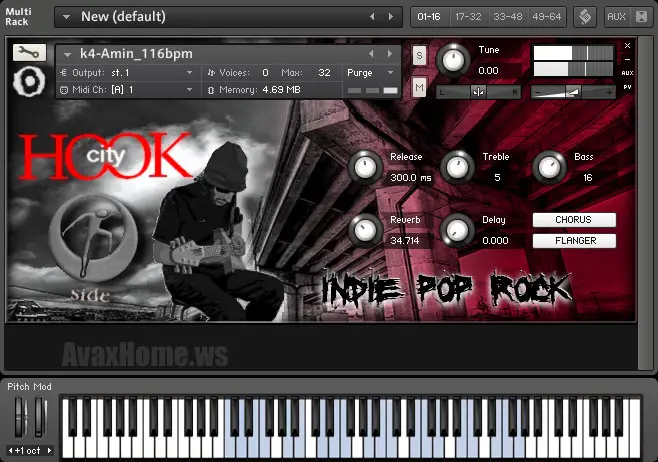Toggle instrument AUX sends display
Image resolution: width=658 pixels, height=462 pixels.
point(627,73)
